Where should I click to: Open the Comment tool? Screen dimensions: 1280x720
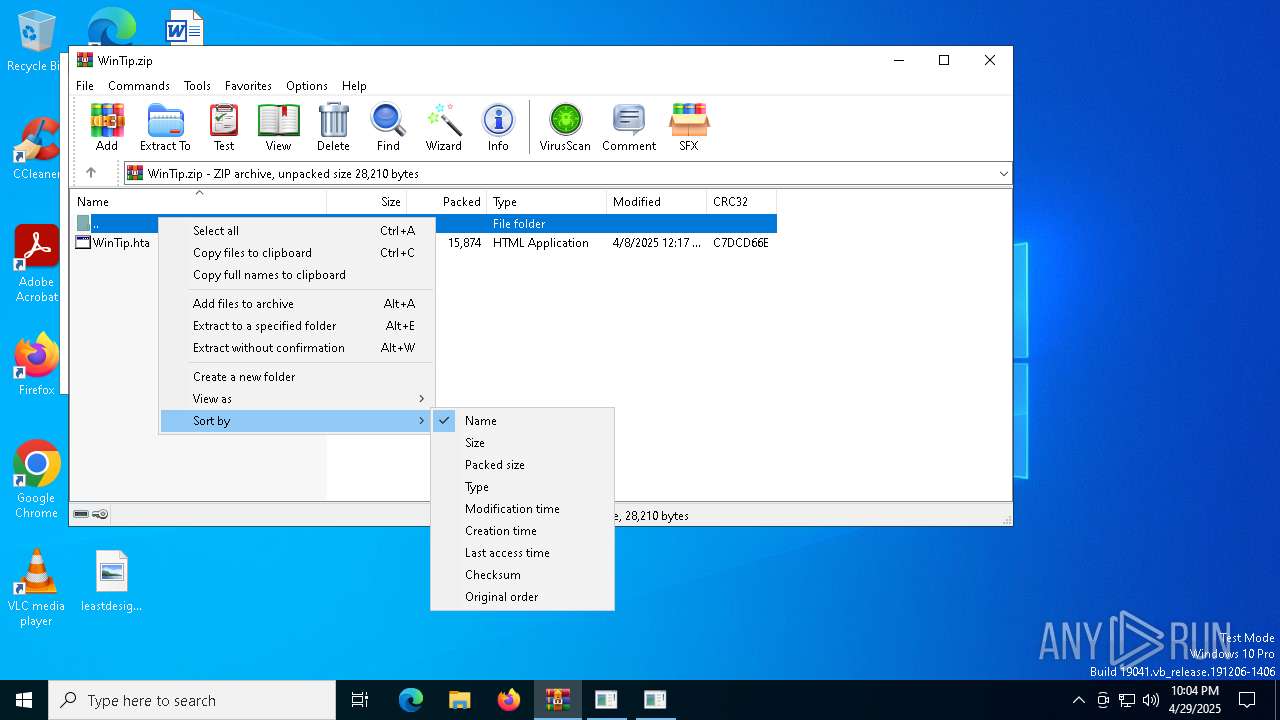(629, 127)
